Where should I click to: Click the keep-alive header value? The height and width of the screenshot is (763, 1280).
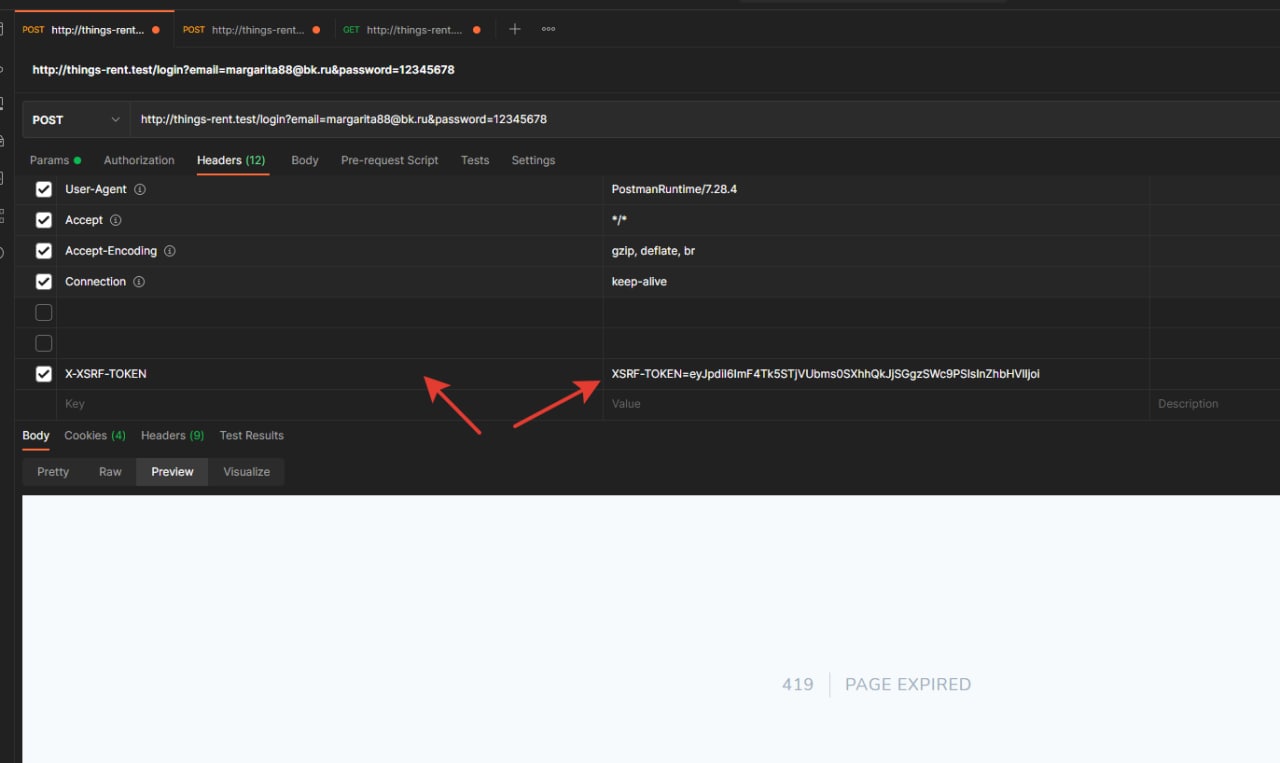tap(639, 282)
